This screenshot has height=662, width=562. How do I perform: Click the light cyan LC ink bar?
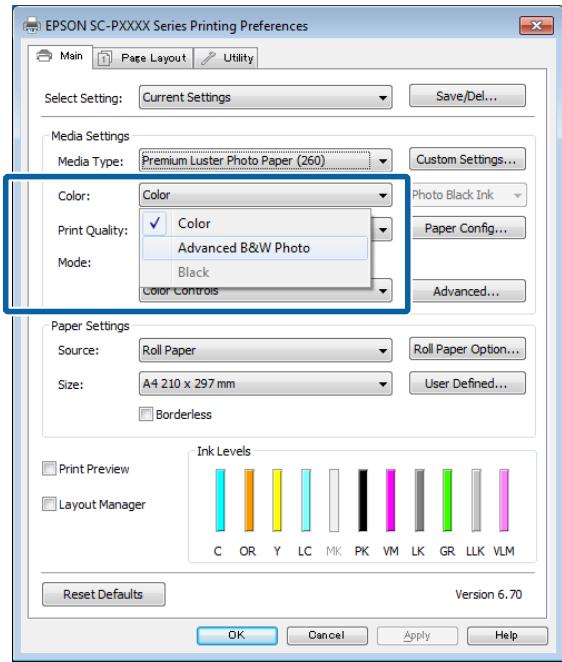(306, 500)
